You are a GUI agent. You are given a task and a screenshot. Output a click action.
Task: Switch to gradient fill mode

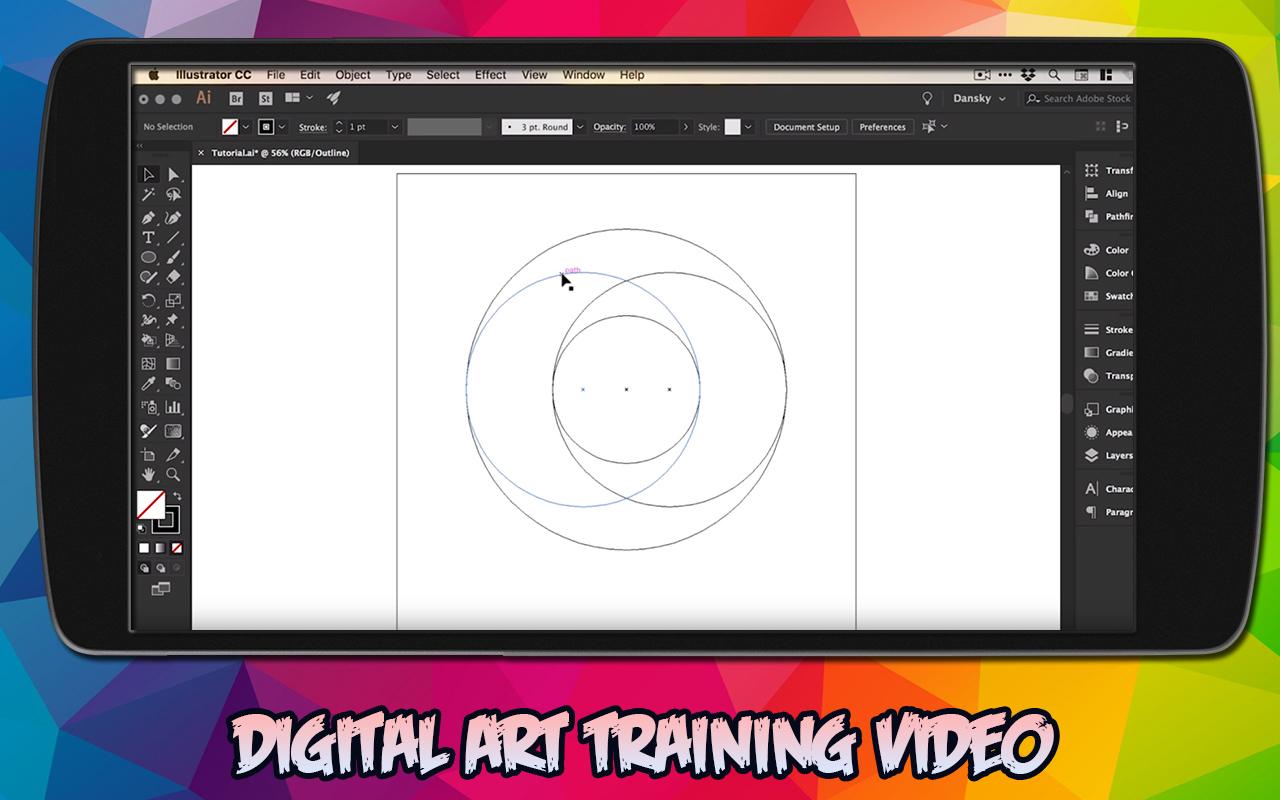(x=160, y=548)
